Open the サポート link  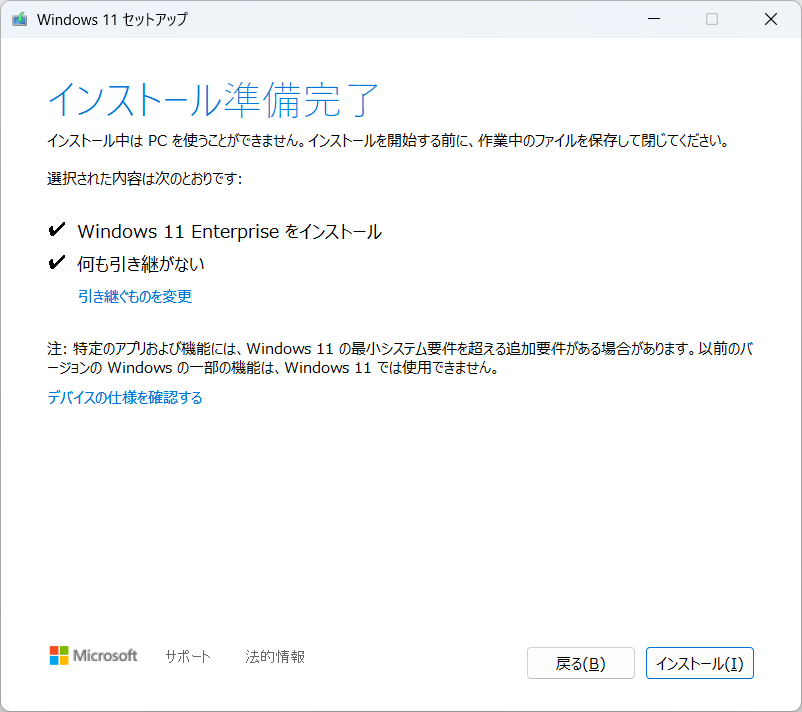188,656
